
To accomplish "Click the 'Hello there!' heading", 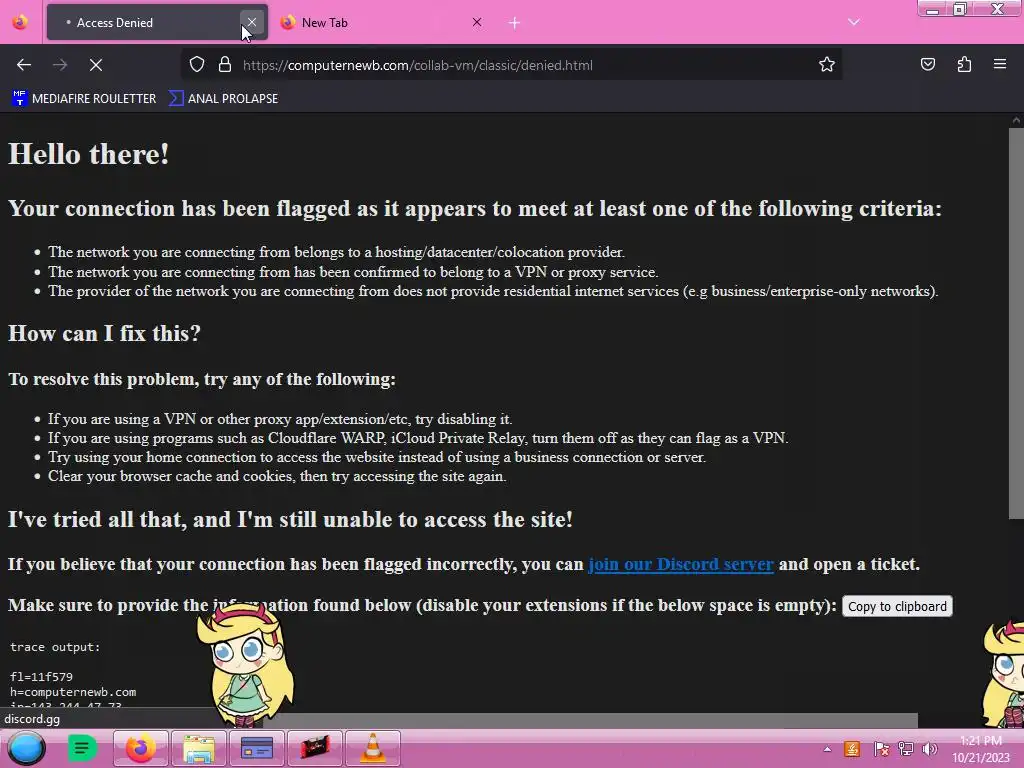I will 89,155.
